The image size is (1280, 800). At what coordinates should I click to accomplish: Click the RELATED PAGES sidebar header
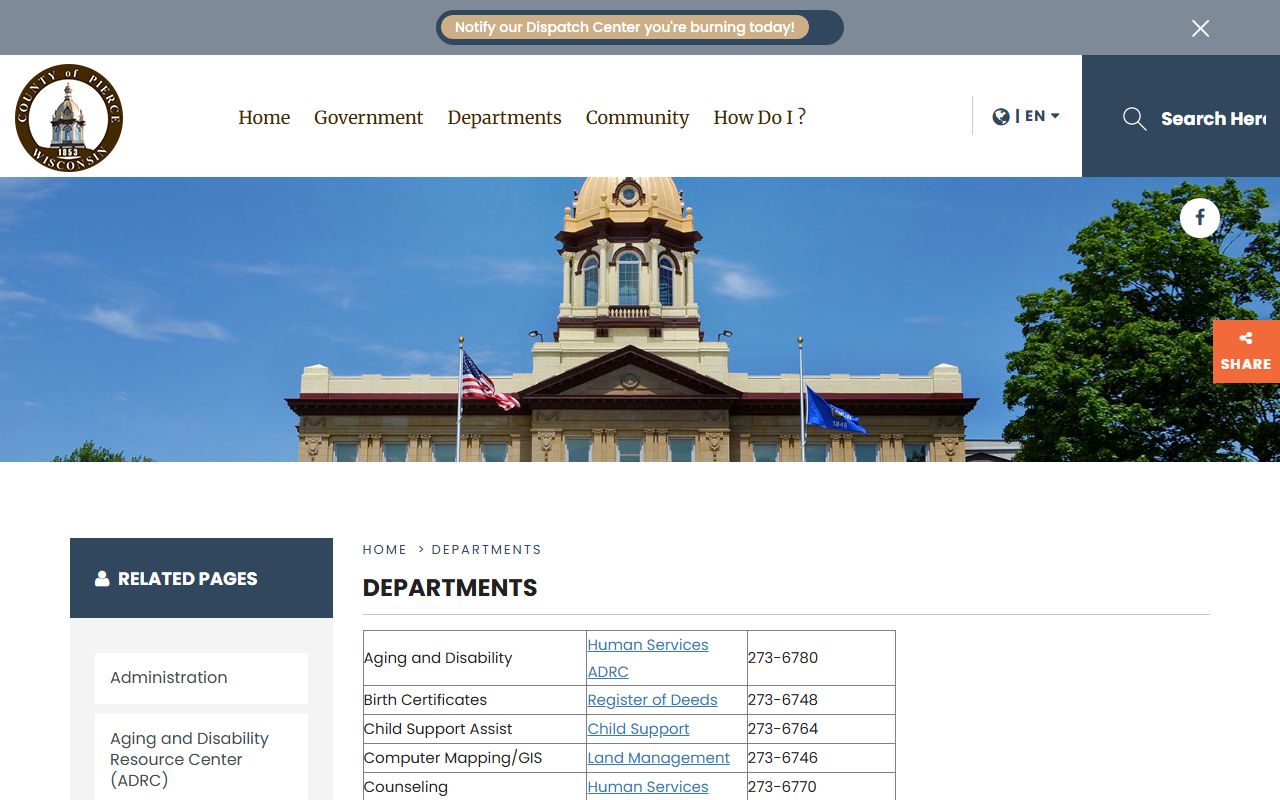click(201, 578)
